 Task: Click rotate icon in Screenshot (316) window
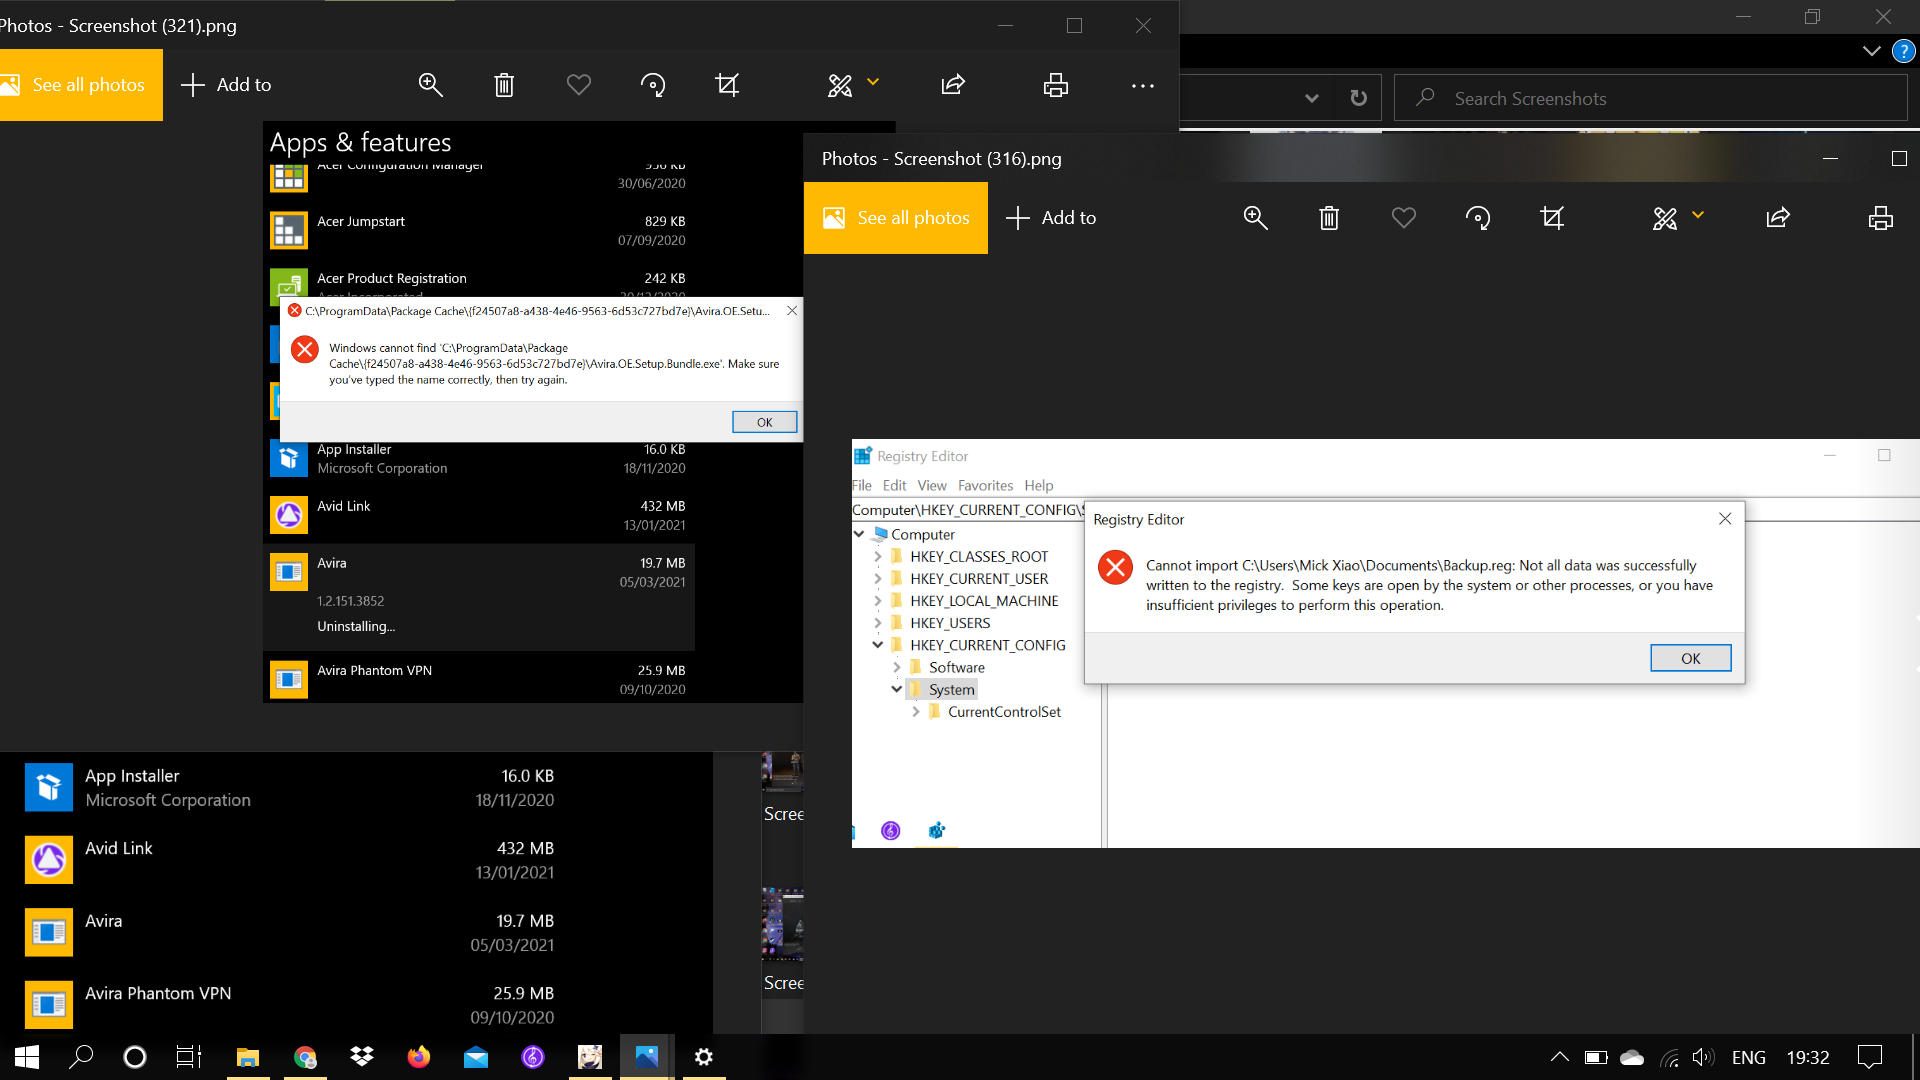[1478, 218]
